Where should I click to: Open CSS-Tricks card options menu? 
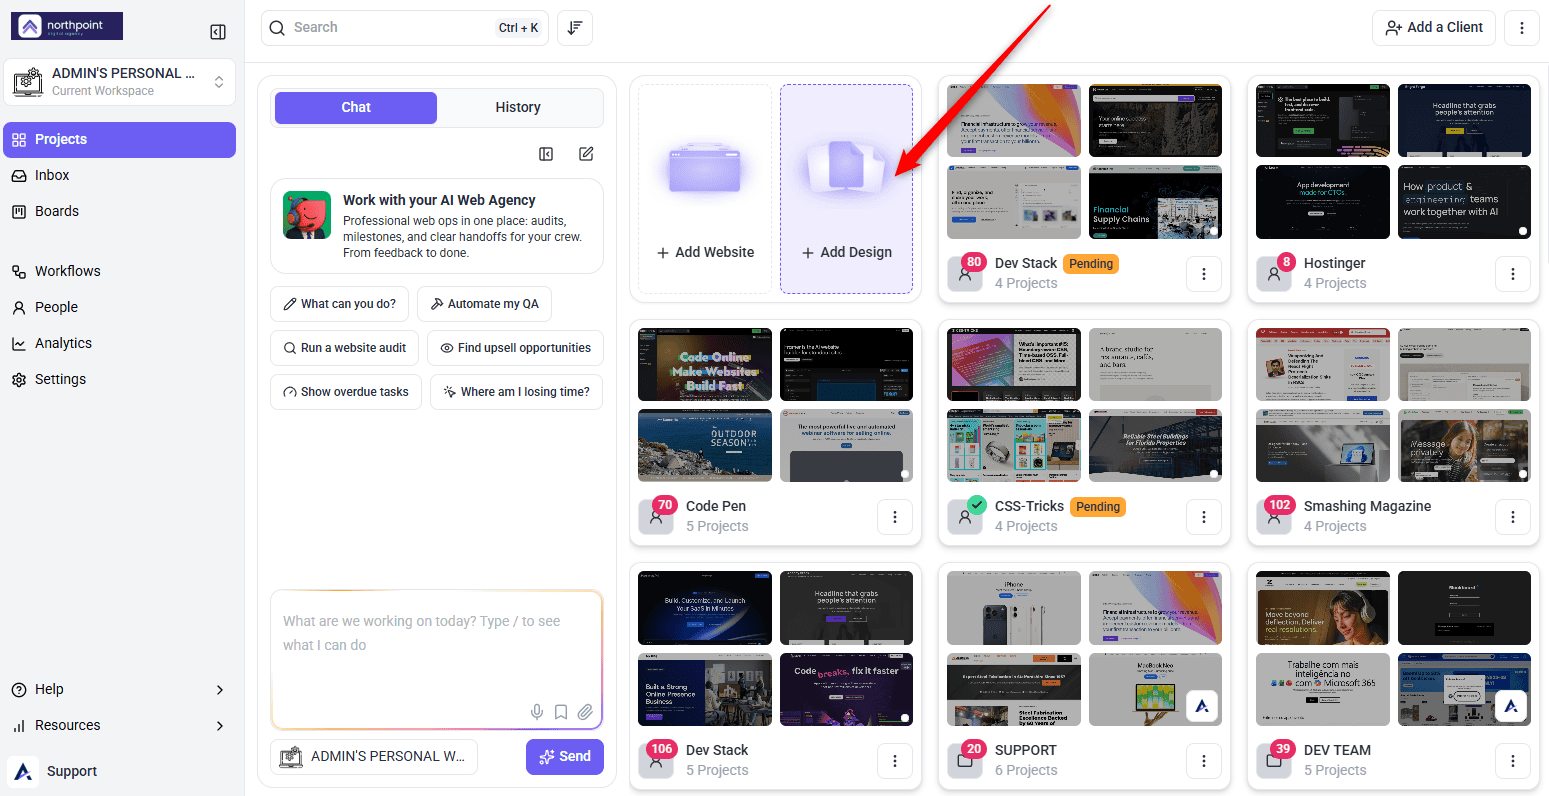[1204, 517]
